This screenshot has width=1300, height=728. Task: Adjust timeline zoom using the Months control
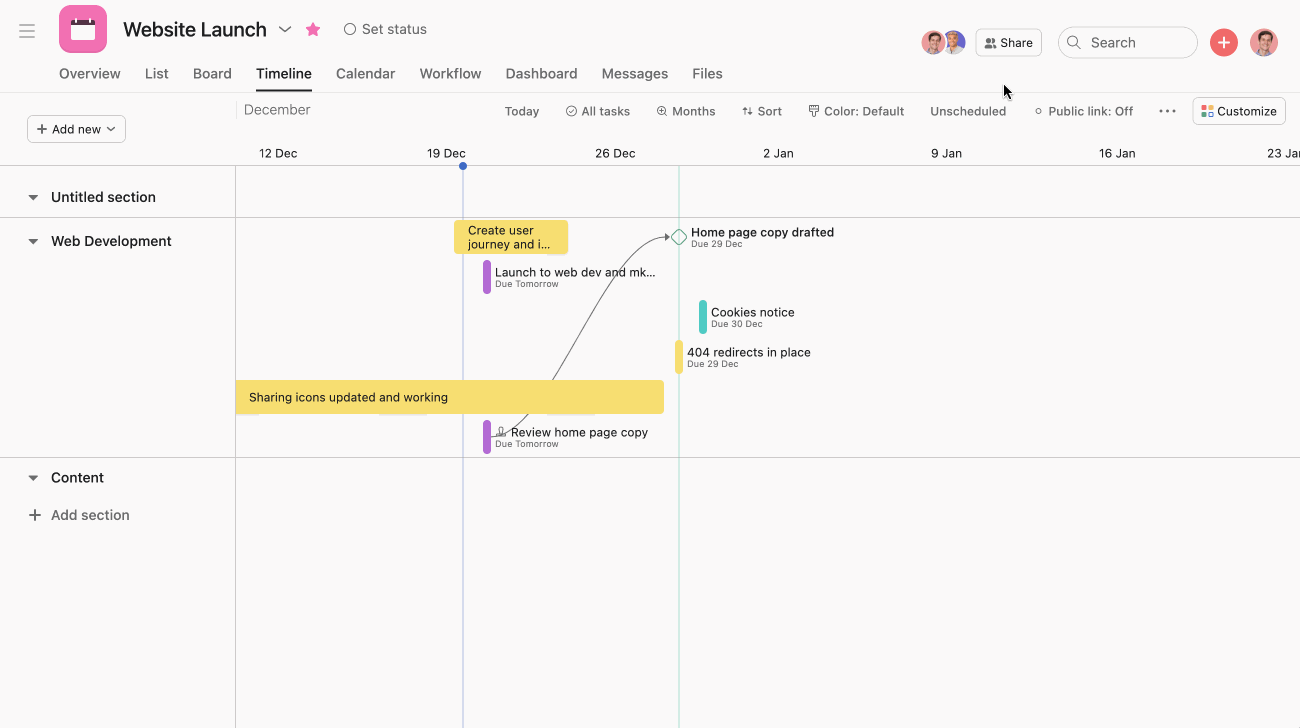point(685,111)
